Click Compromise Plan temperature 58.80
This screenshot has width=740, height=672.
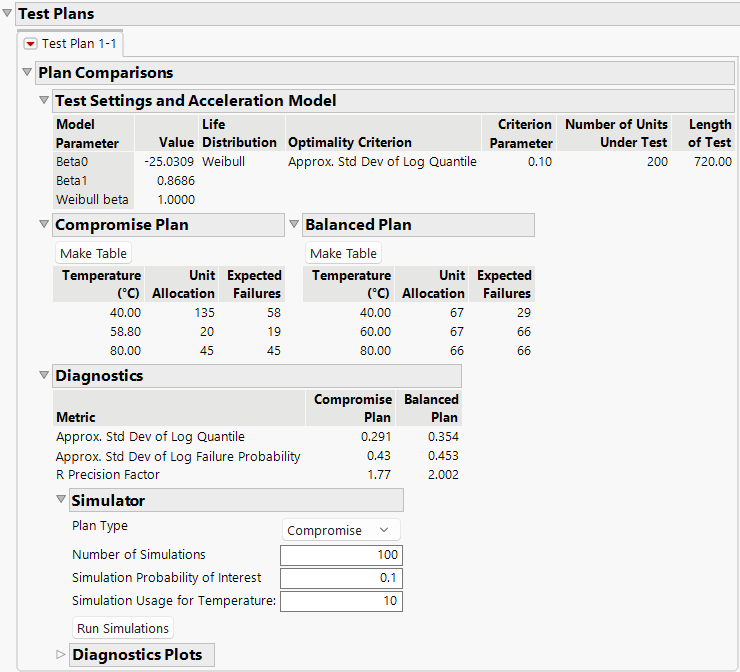click(126, 332)
